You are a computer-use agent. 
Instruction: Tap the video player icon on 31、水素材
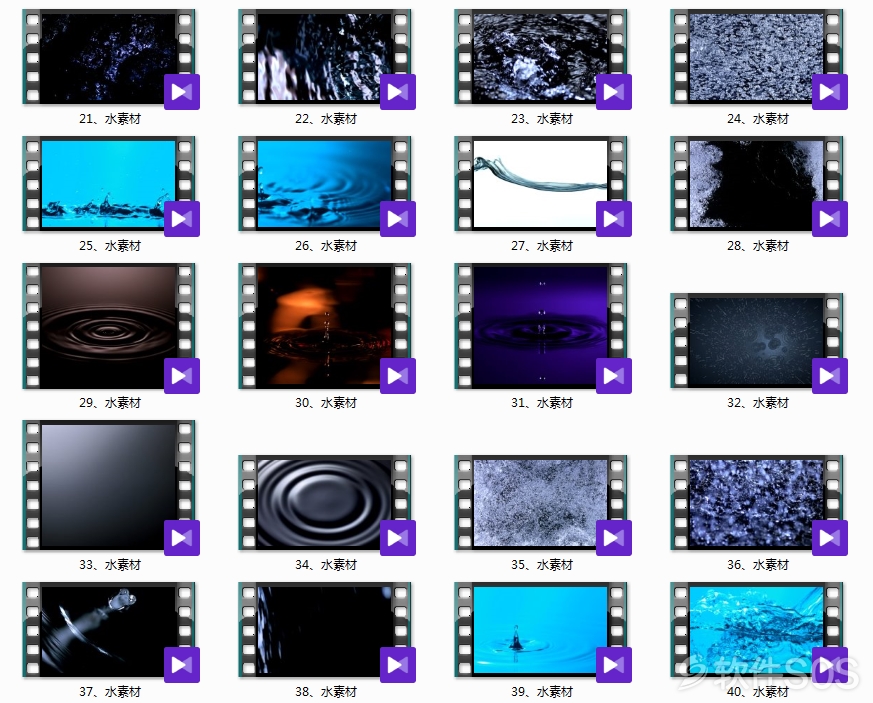tap(614, 376)
